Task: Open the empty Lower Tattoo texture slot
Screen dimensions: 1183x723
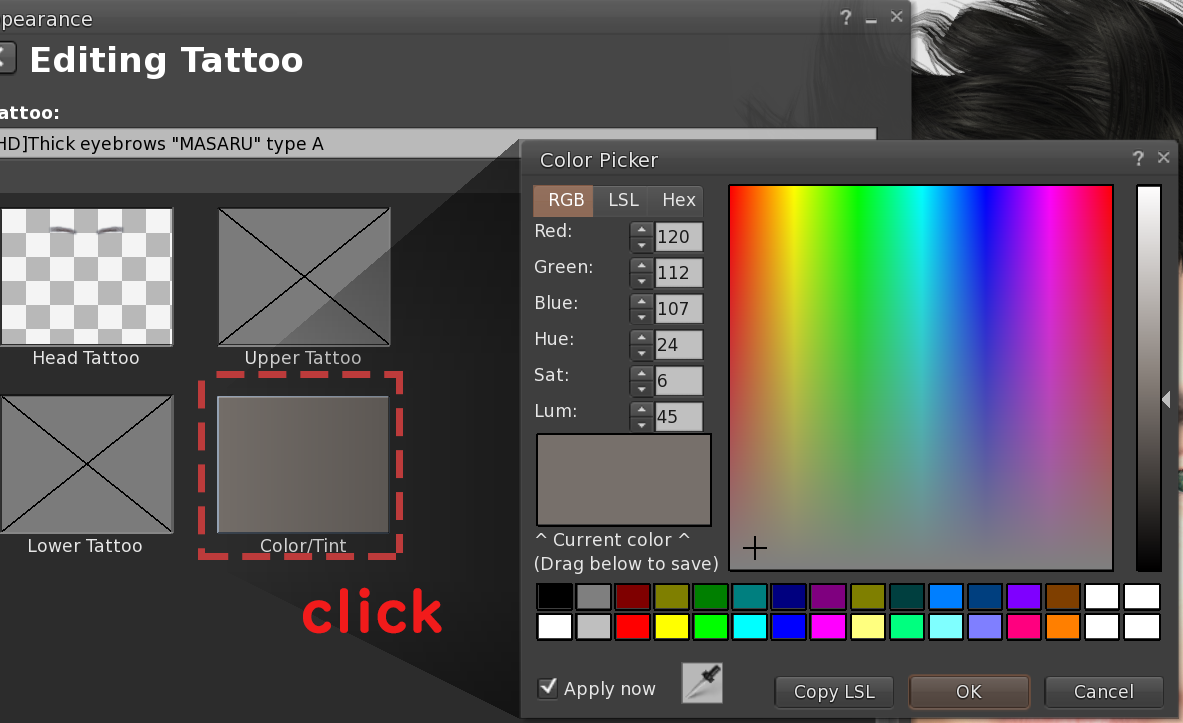Action: coord(86,464)
